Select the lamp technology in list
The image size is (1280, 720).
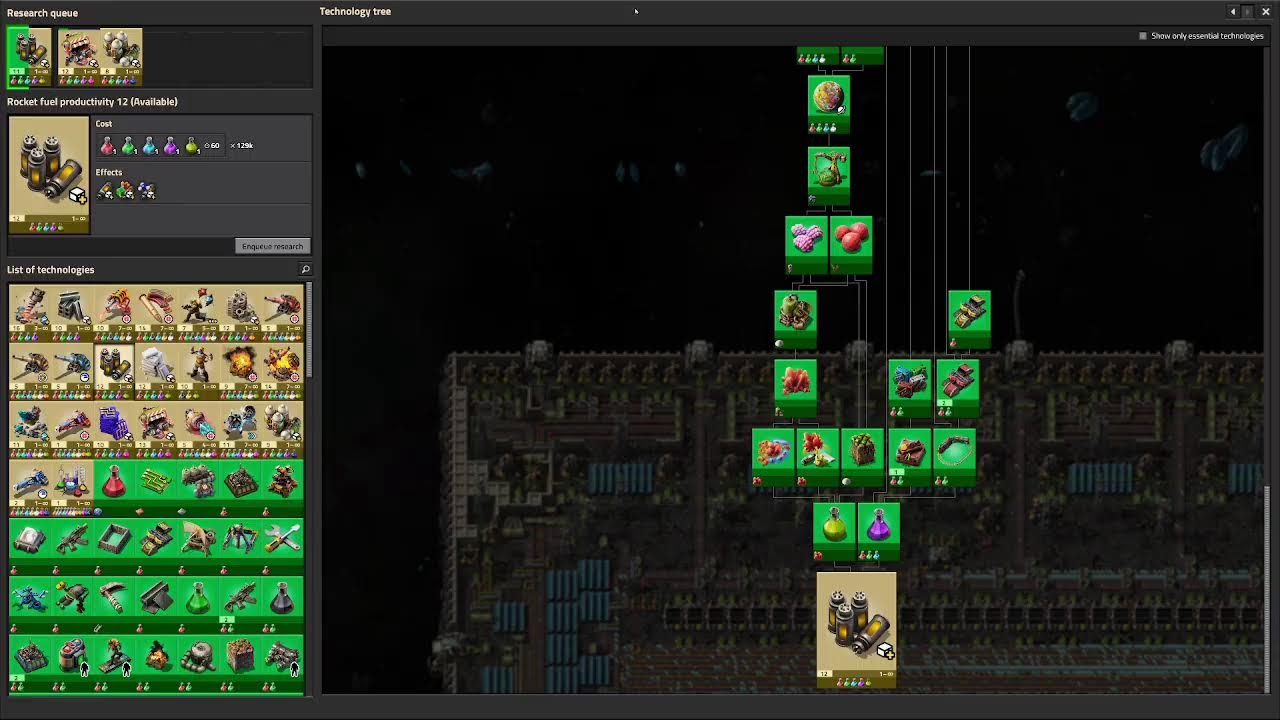[30, 546]
